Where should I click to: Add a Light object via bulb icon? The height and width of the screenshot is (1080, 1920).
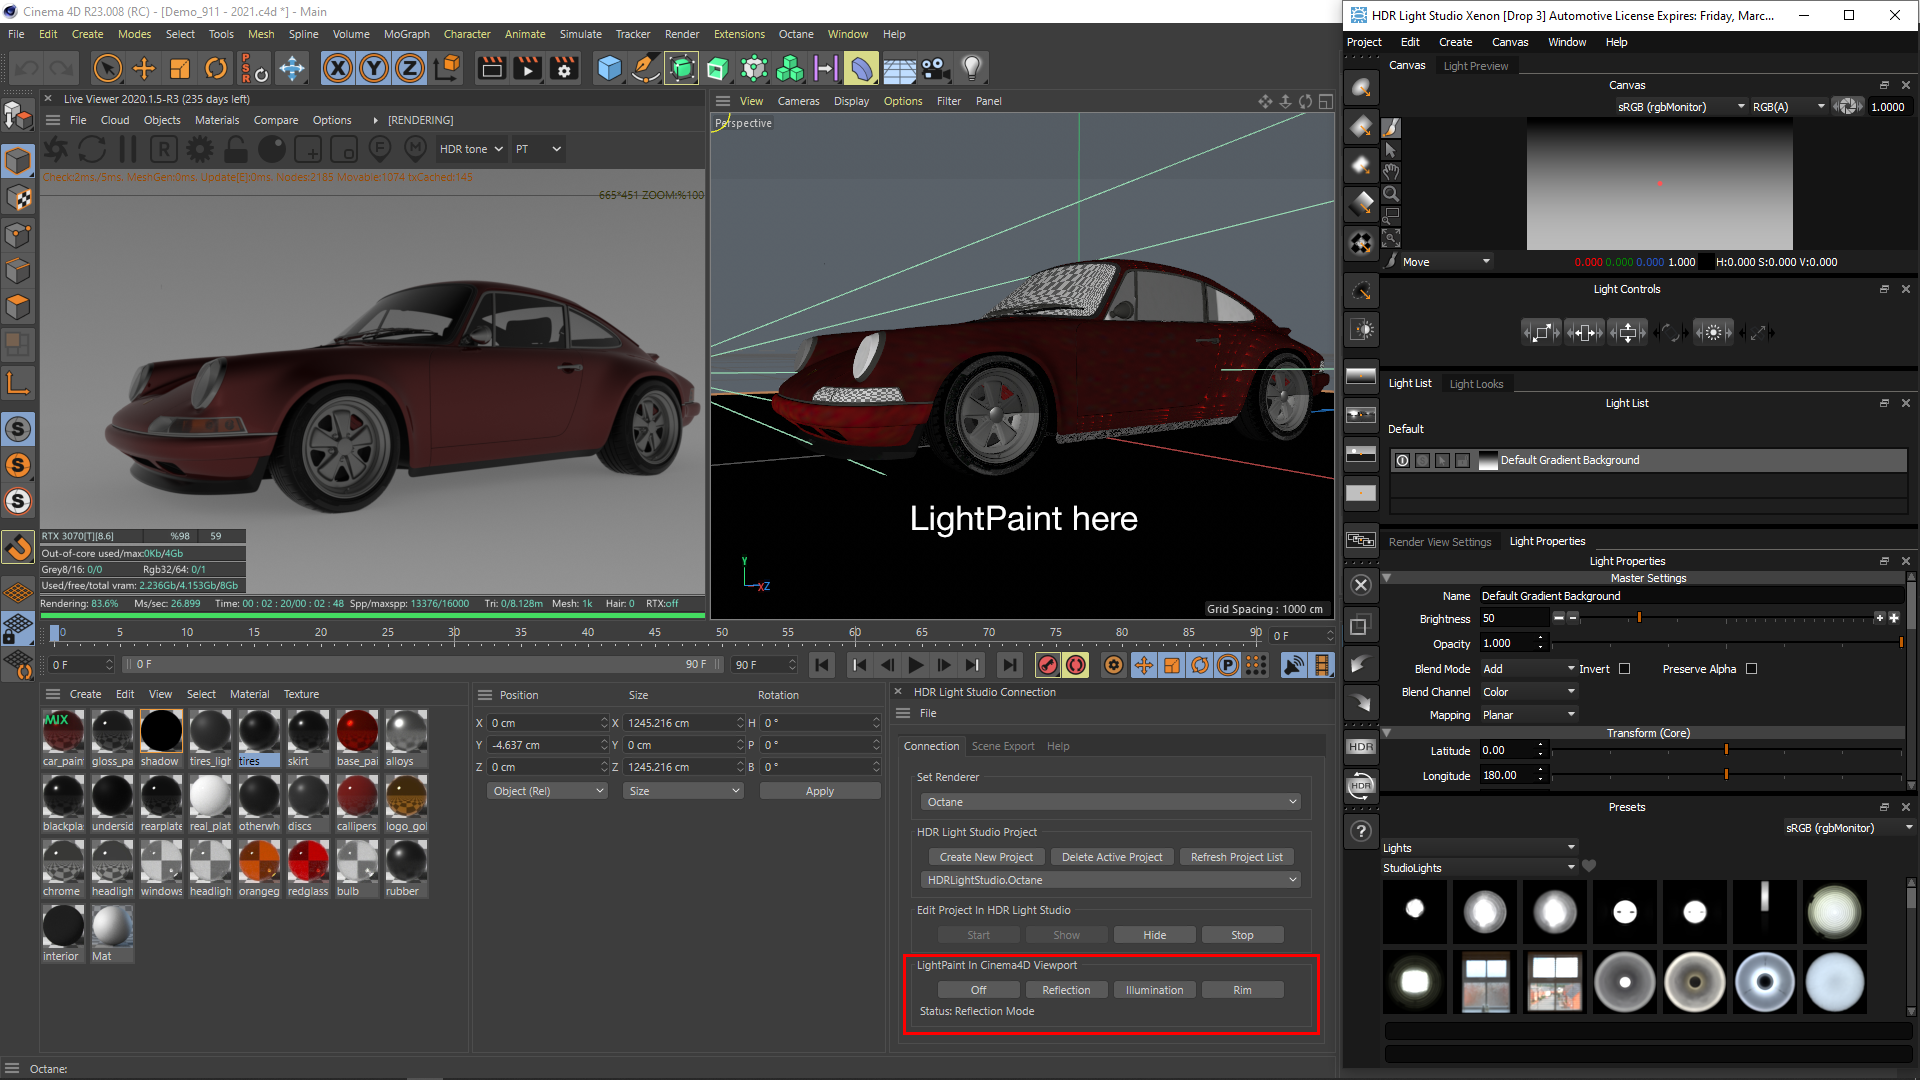pos(971,68)
